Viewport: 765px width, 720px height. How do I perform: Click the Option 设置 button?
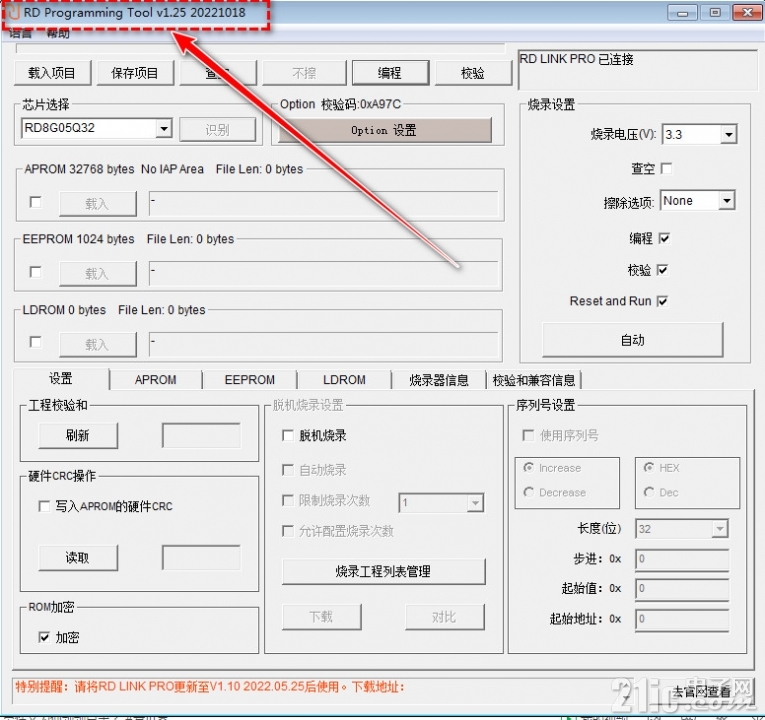coord(384,130)
